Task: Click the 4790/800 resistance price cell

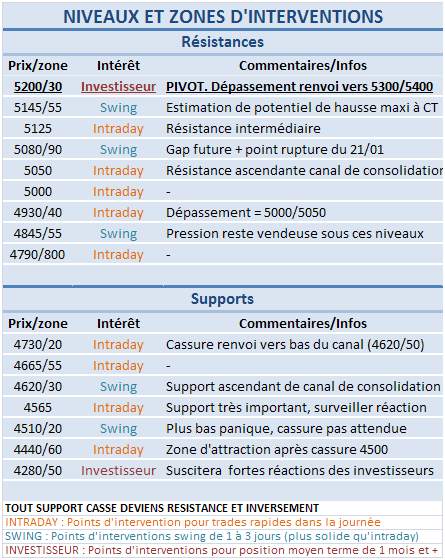Action: click(38, 255)
